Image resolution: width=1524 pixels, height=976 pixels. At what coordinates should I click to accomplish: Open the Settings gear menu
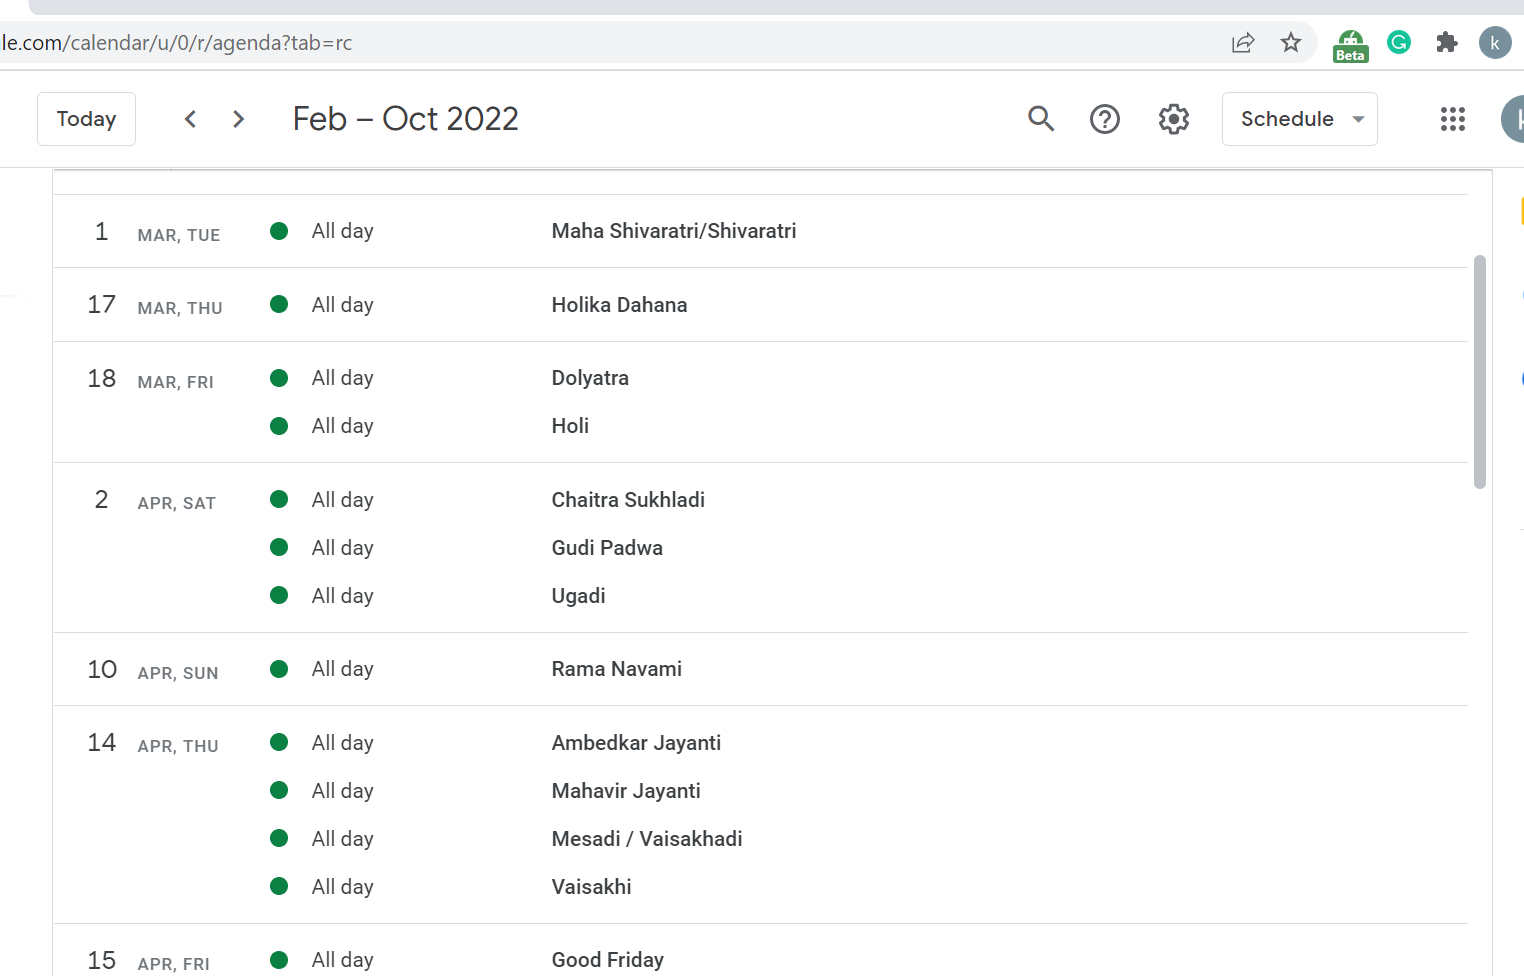click(x=1173, y=119)
